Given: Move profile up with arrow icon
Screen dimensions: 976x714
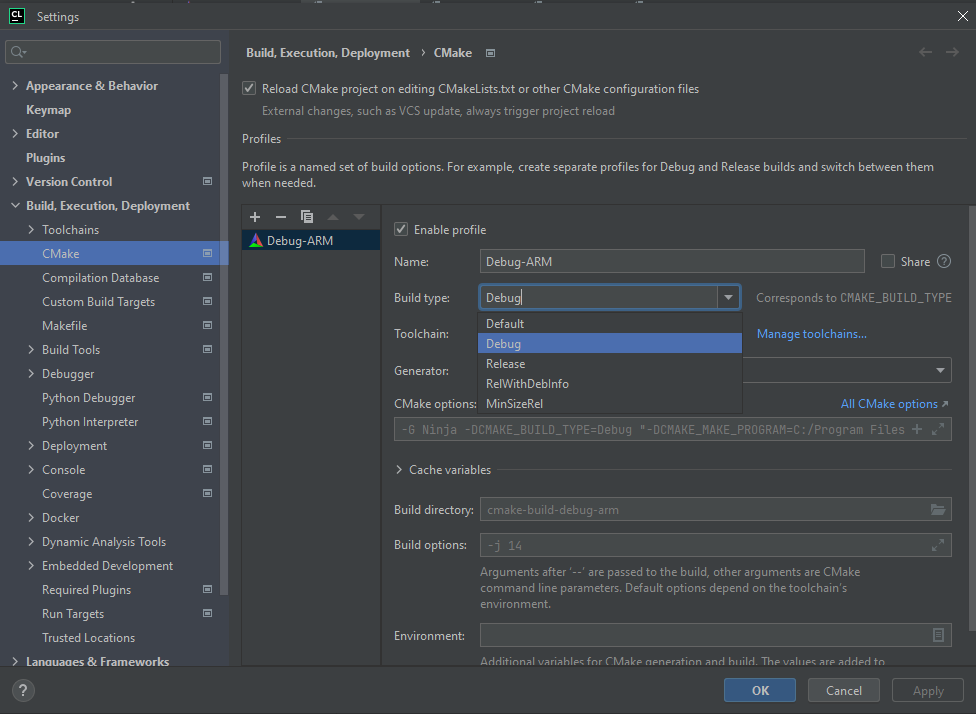Looking at the screenshot, I should click(333, 217).
